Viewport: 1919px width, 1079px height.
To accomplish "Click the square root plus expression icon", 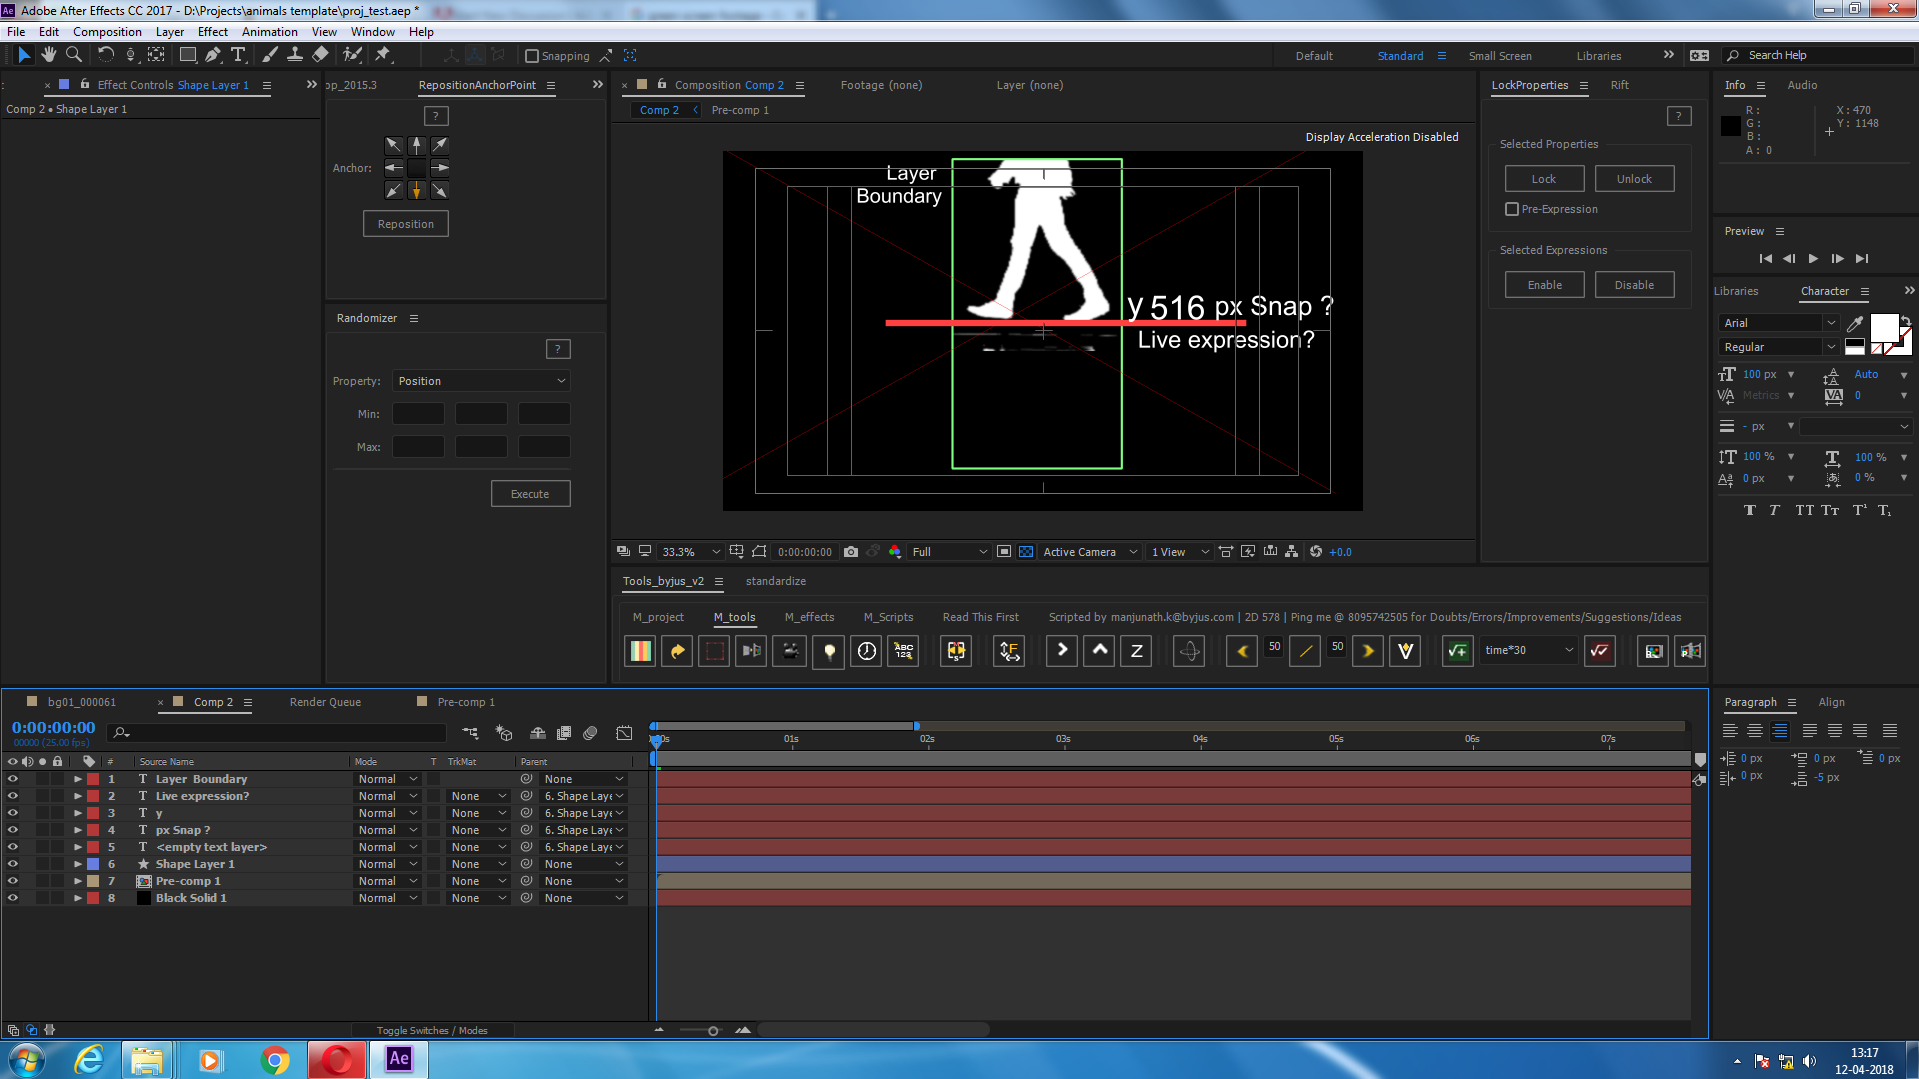I will (x=1457, y=651).
